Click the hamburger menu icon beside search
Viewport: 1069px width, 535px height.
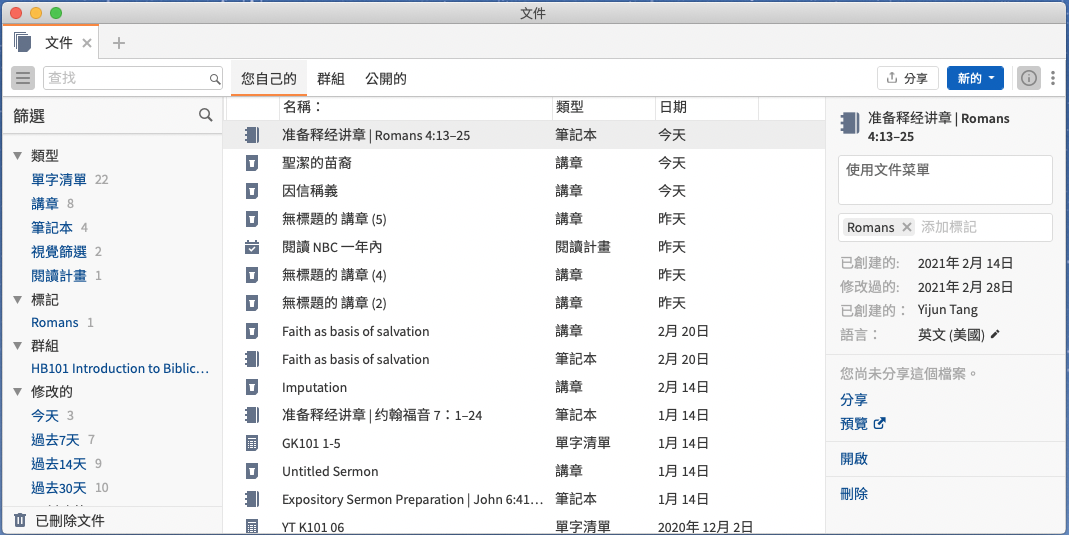pos(24,78)
